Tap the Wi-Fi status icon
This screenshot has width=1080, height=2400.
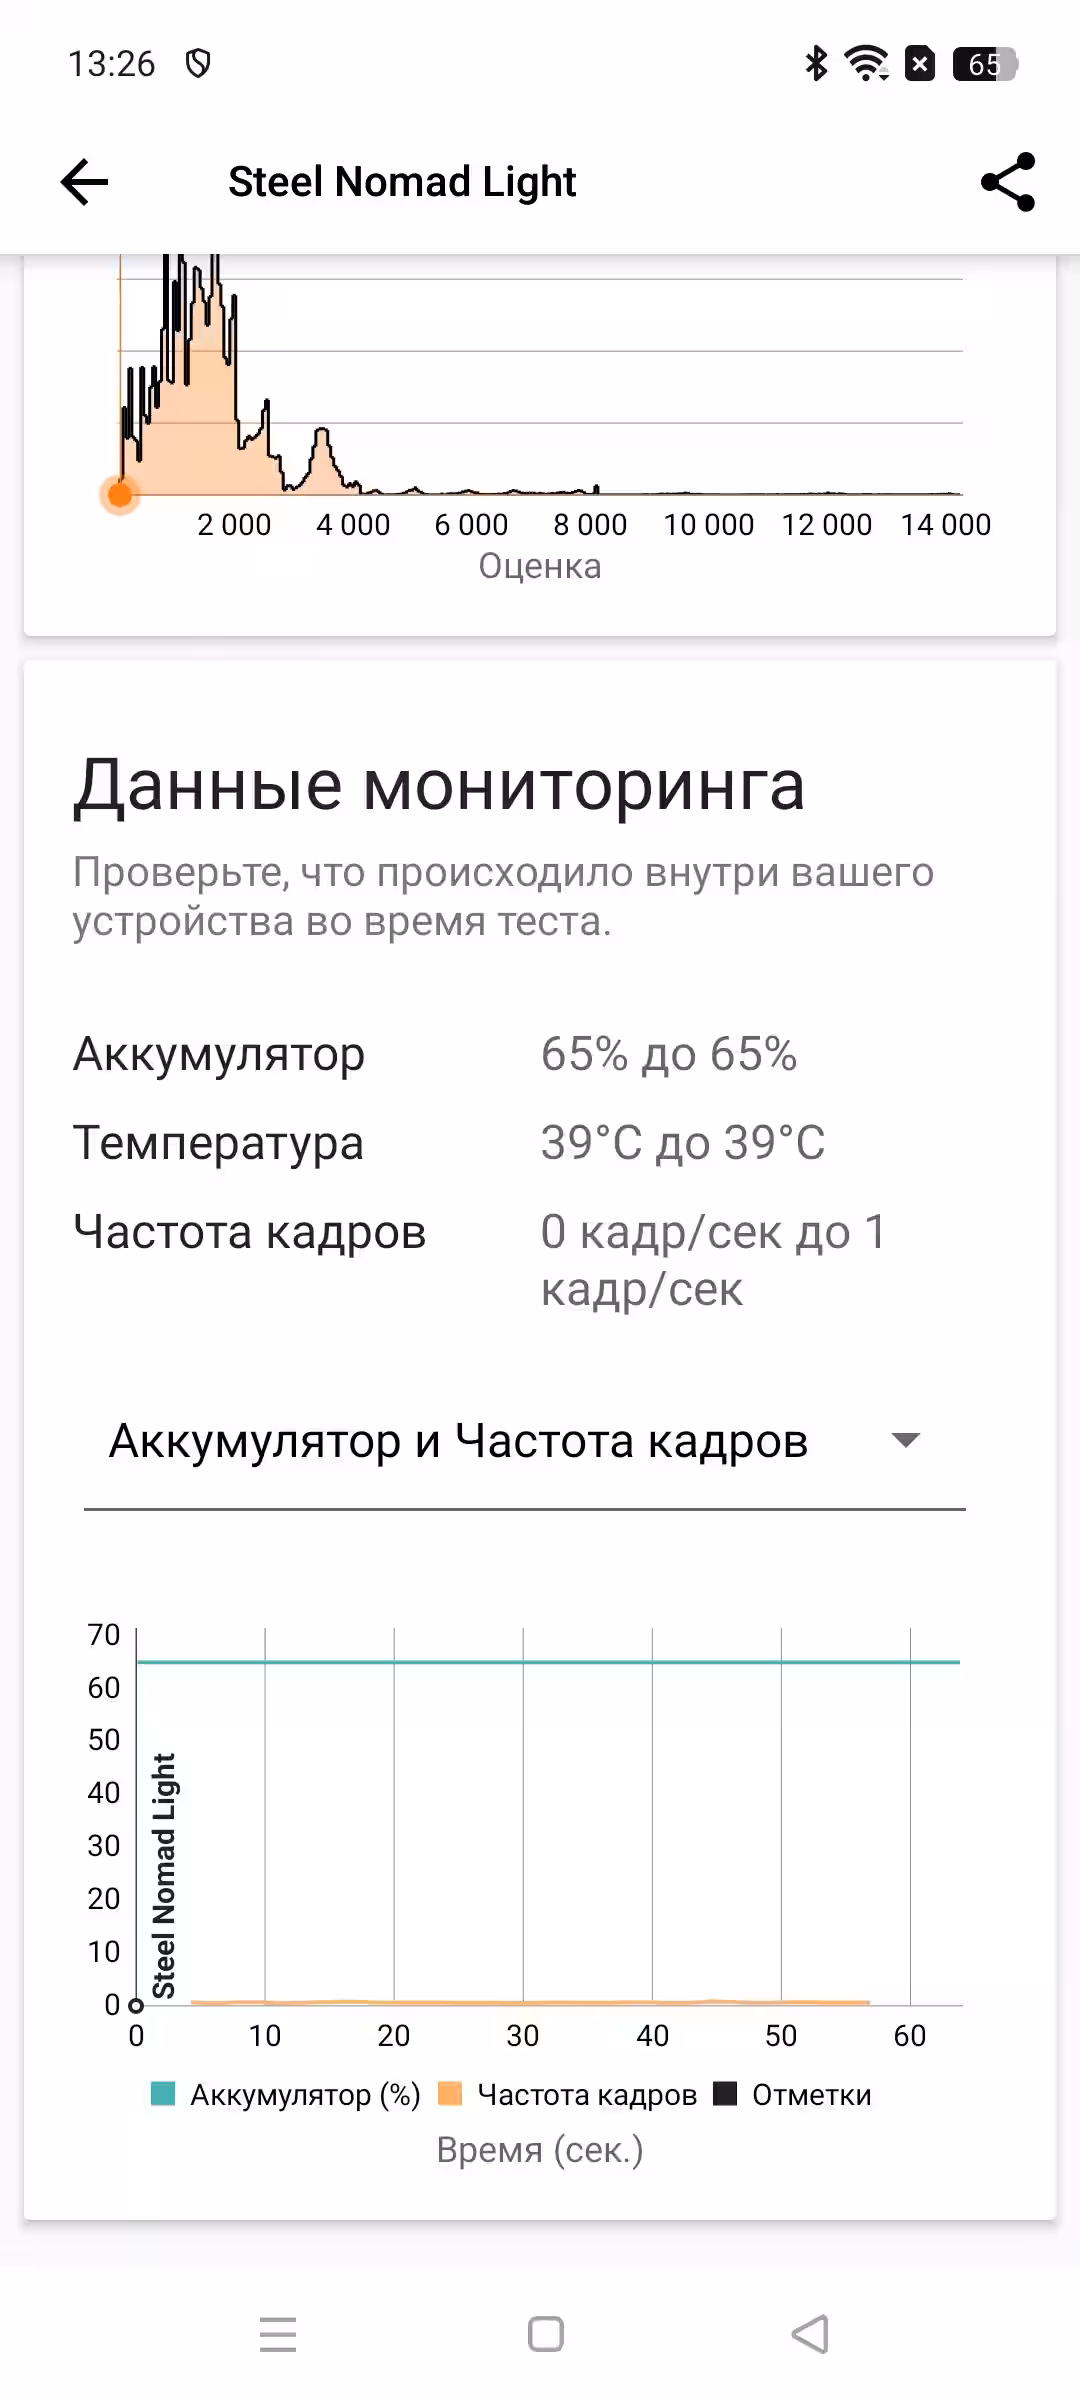[x=866, y=64]
